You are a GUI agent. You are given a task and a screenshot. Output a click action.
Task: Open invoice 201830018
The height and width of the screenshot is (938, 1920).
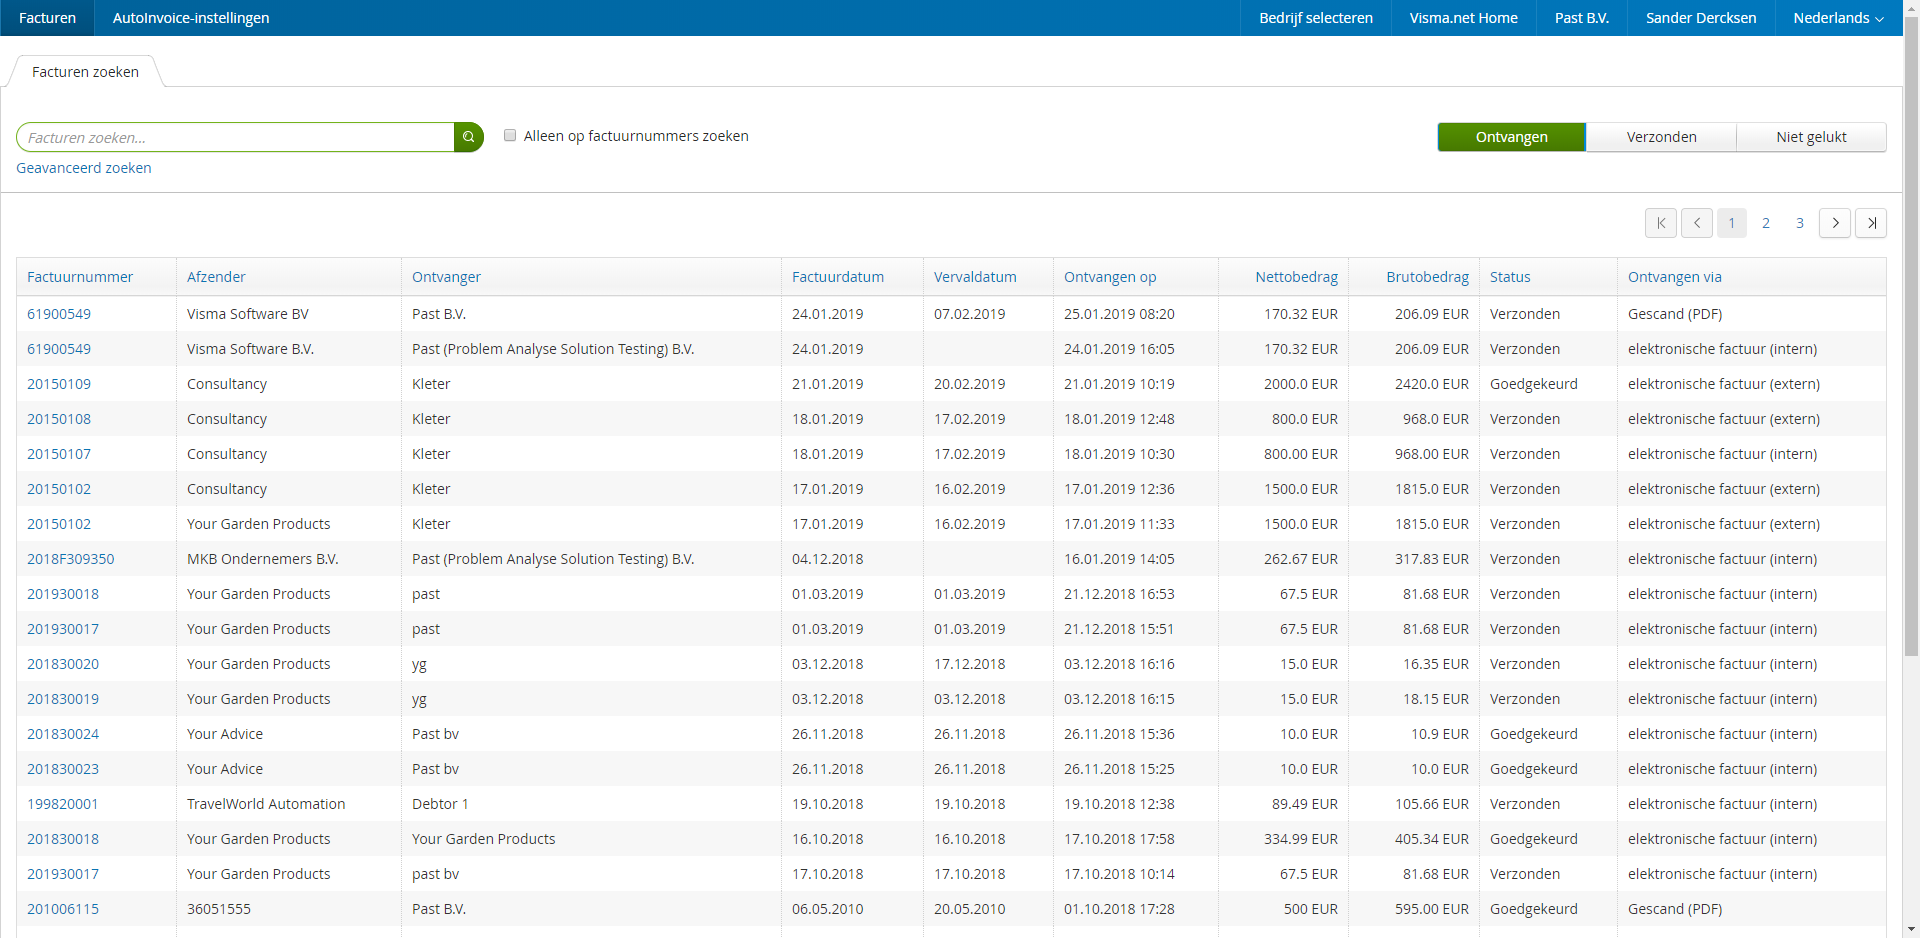(63, 839)
